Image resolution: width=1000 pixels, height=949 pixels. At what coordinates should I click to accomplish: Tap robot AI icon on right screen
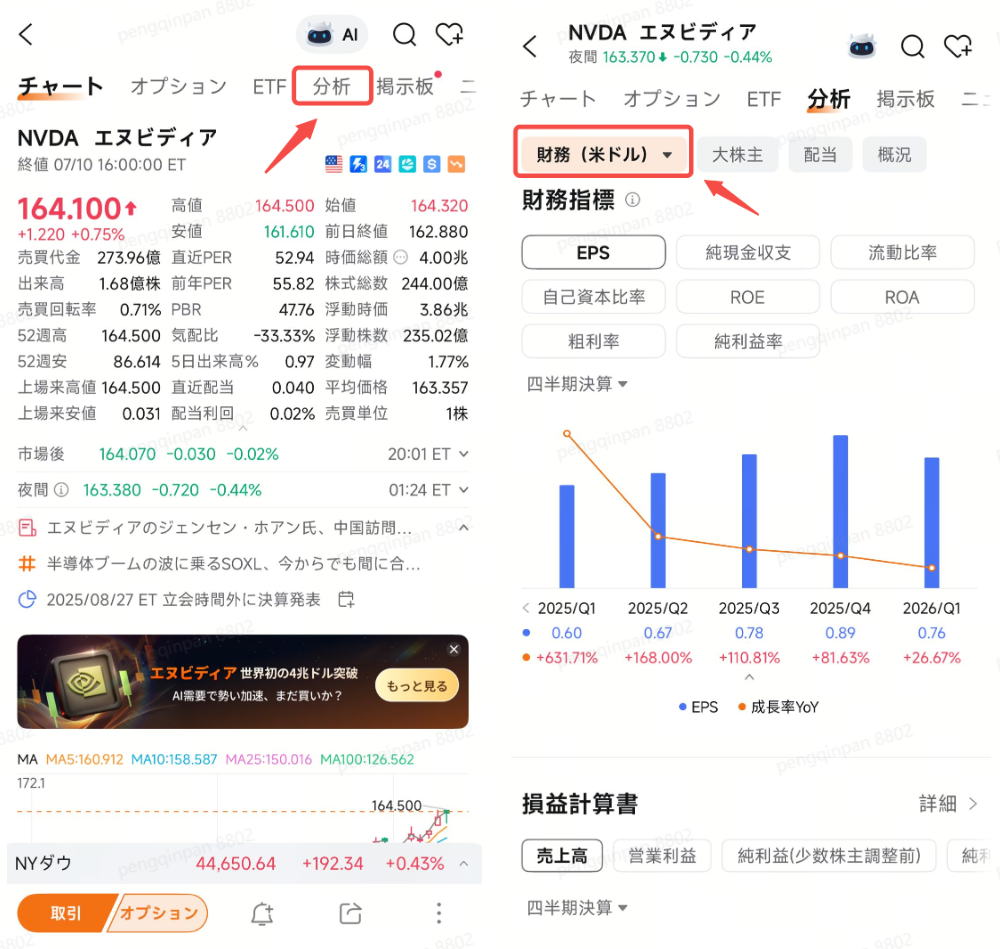point(862,47)
